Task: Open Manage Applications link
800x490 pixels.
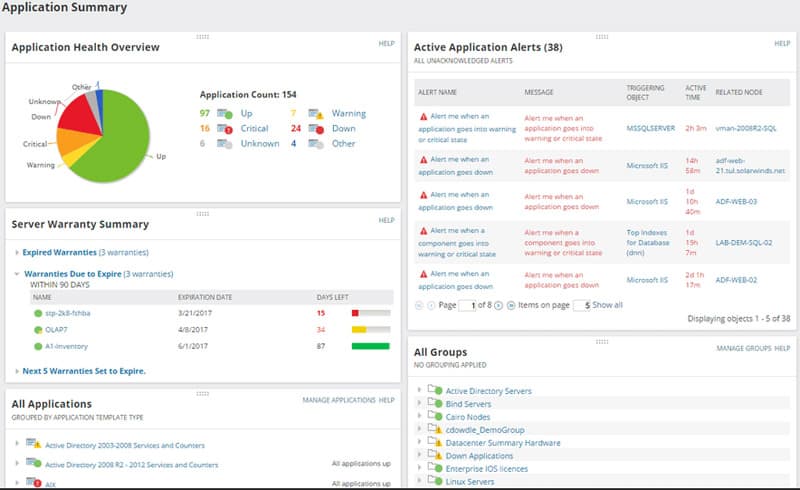Action: 338,400
